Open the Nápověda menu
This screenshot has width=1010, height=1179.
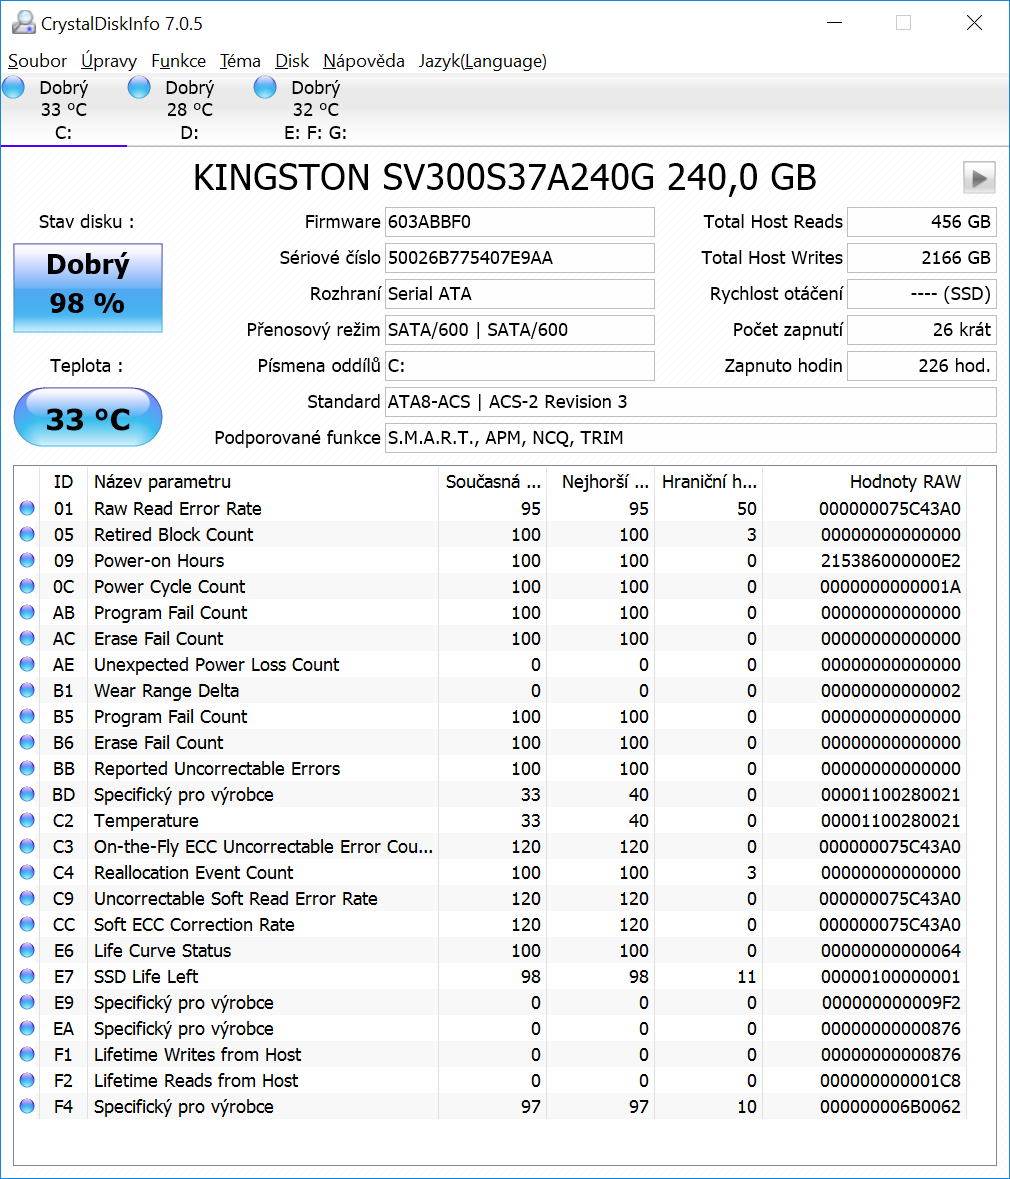click(x=364, y=61)
